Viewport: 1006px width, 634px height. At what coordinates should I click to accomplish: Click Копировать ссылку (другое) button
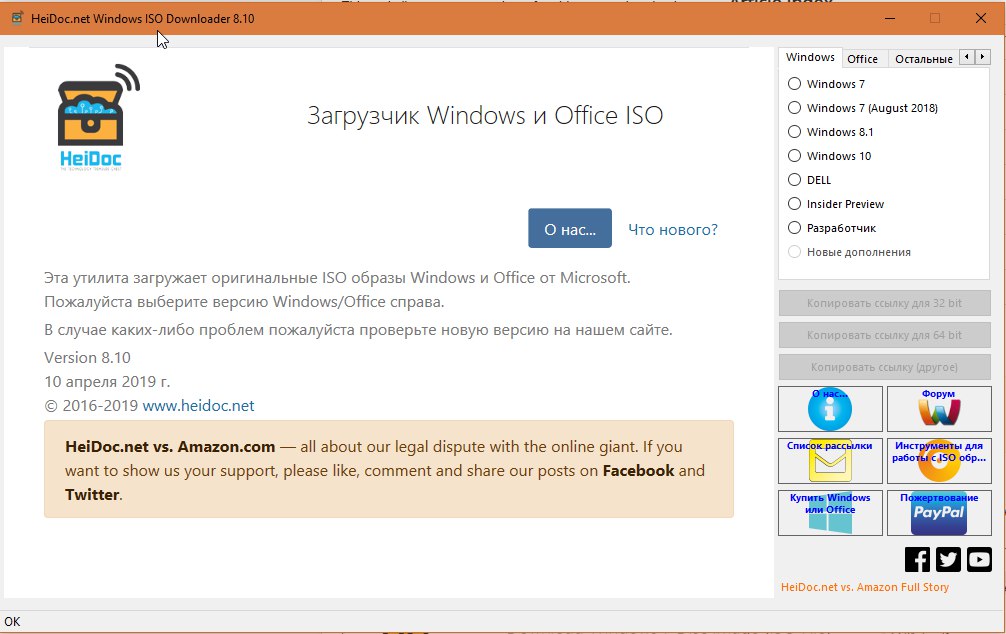click(x=884, y=367)
